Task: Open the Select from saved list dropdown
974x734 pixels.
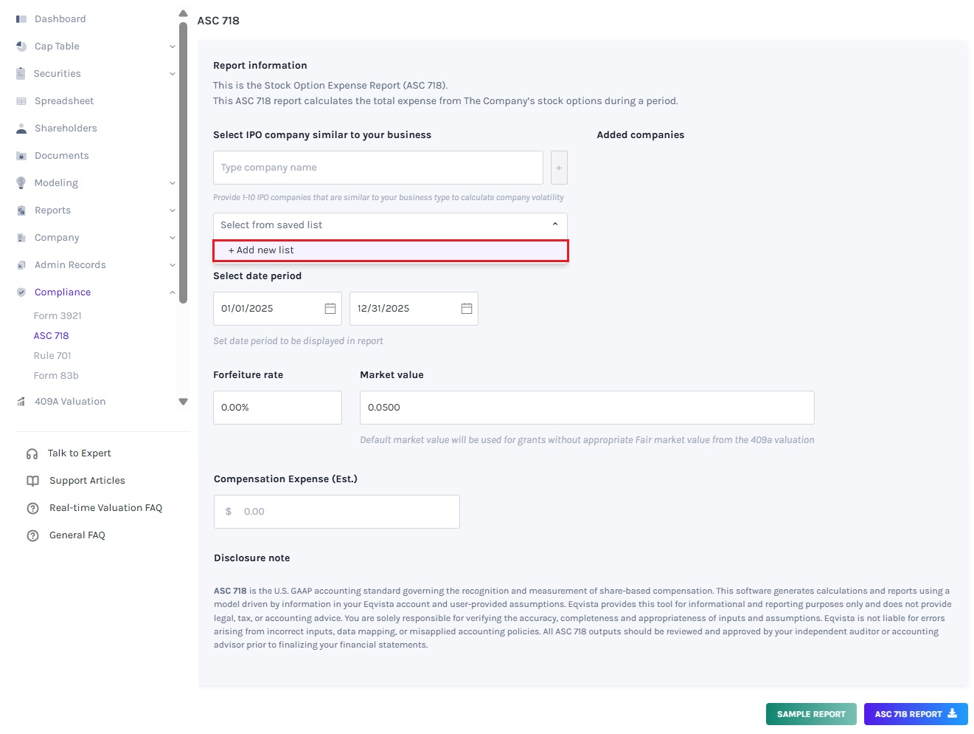Action: coord(390,225)
